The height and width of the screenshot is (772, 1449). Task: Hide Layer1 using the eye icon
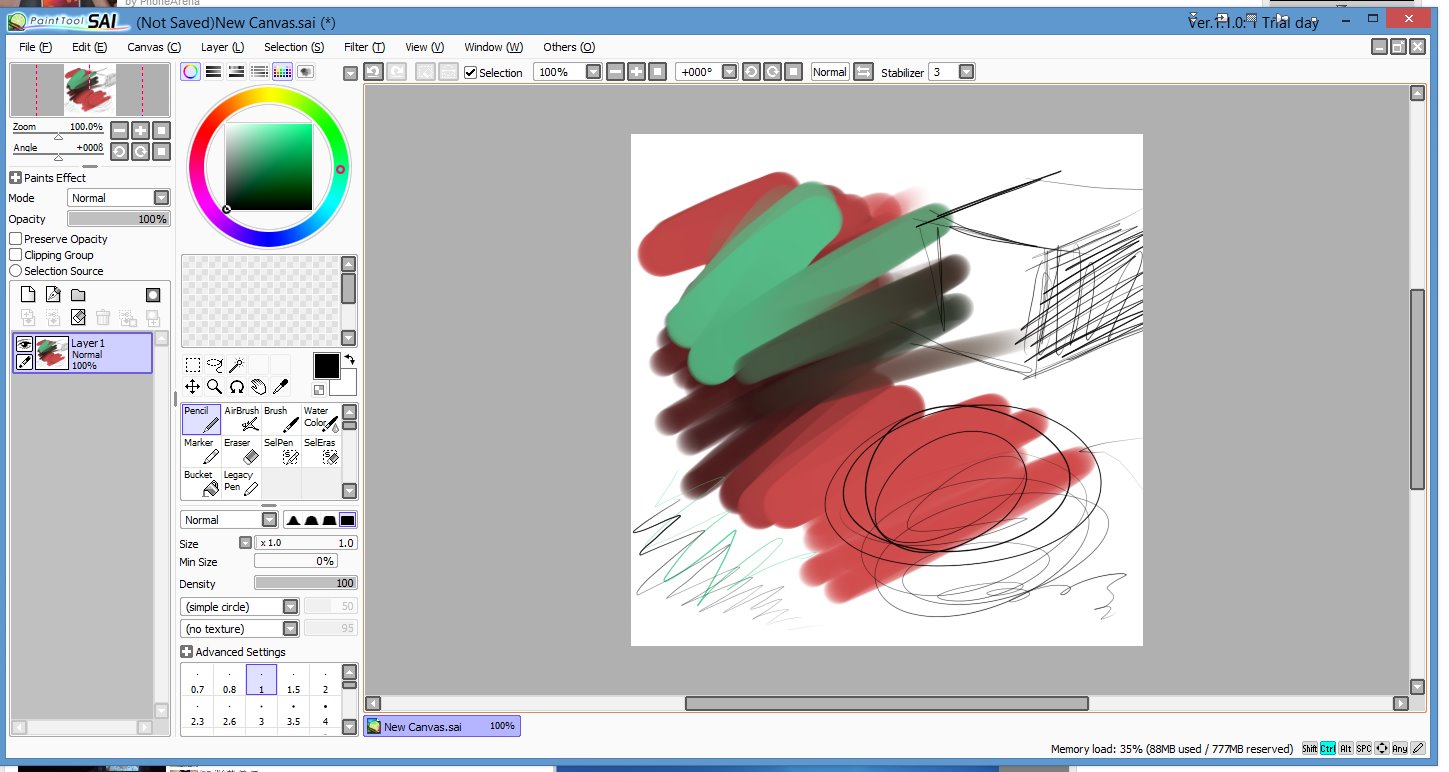tap(24, 344)
